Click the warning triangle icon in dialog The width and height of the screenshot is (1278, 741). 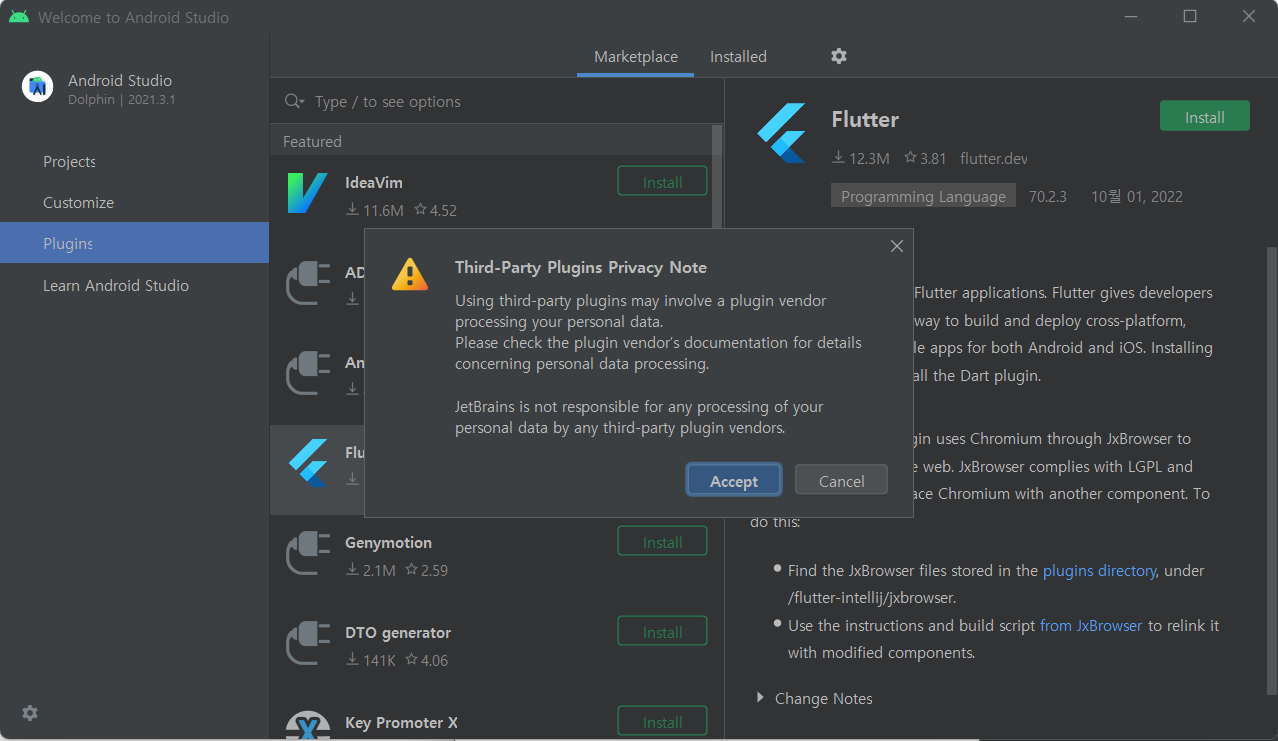click(410, 274)
